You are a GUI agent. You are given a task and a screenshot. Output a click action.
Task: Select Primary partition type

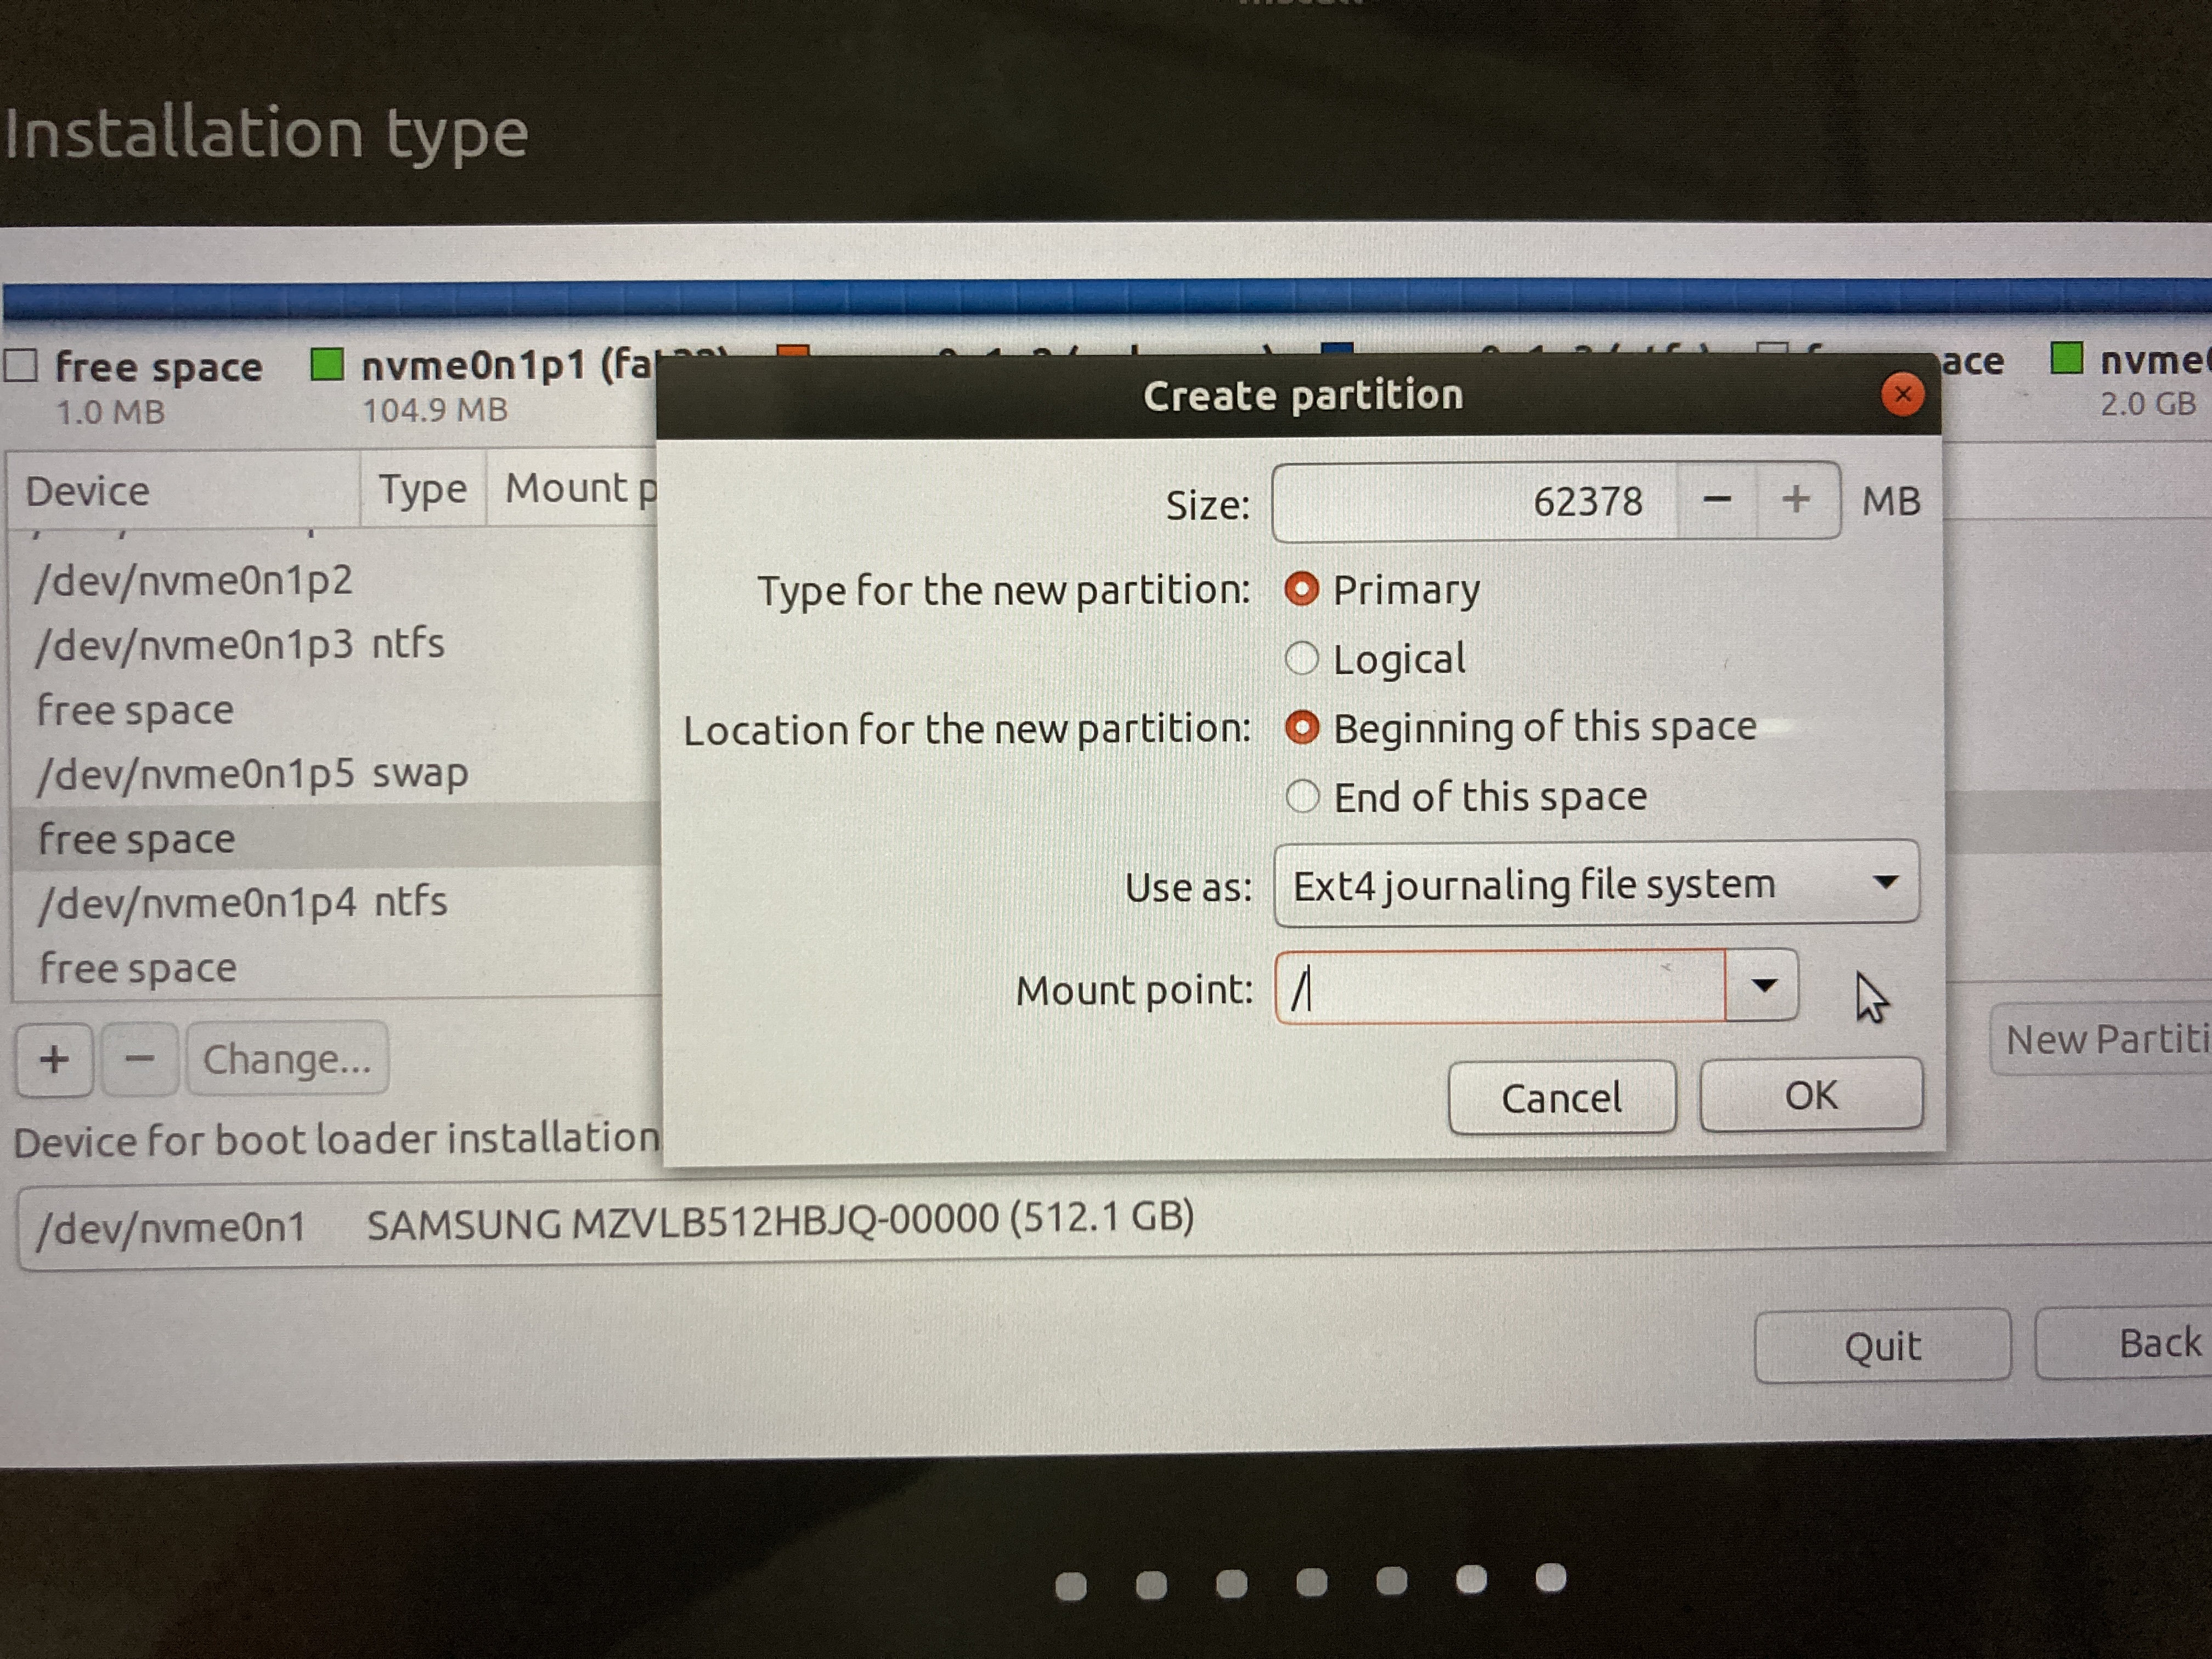coord(1302,589)
